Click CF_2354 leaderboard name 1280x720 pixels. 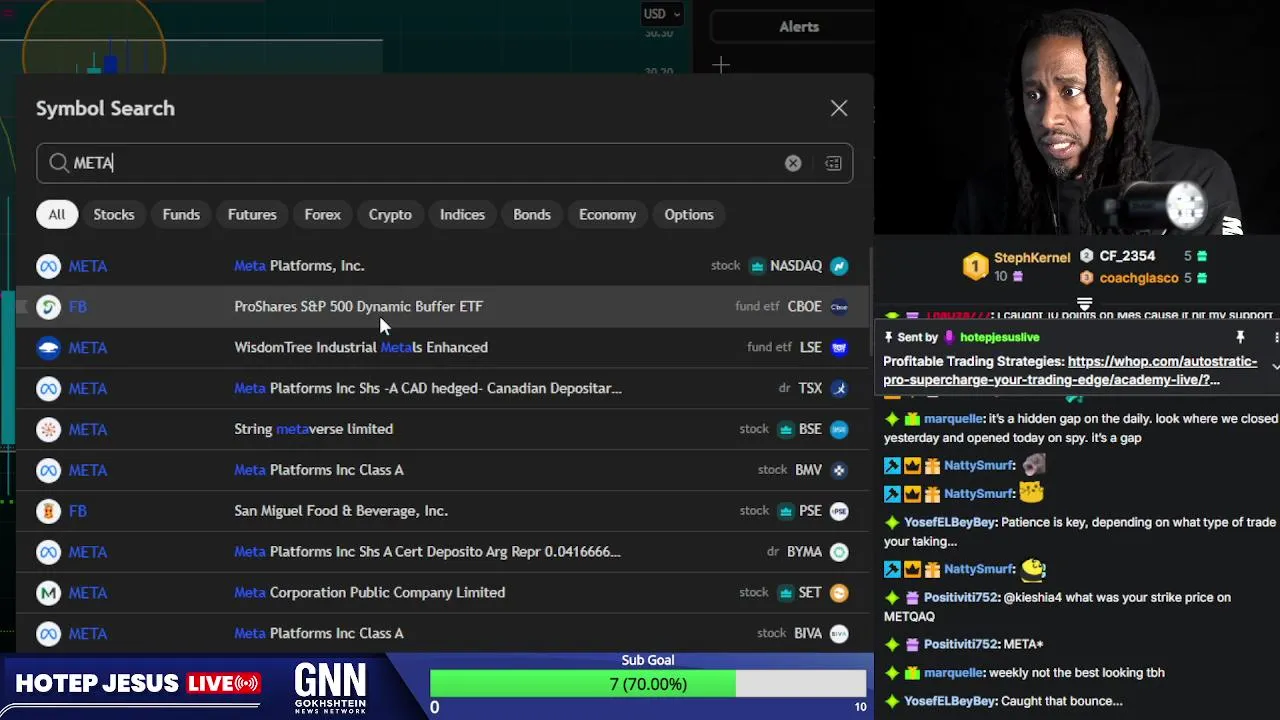tap(1127, 256)
